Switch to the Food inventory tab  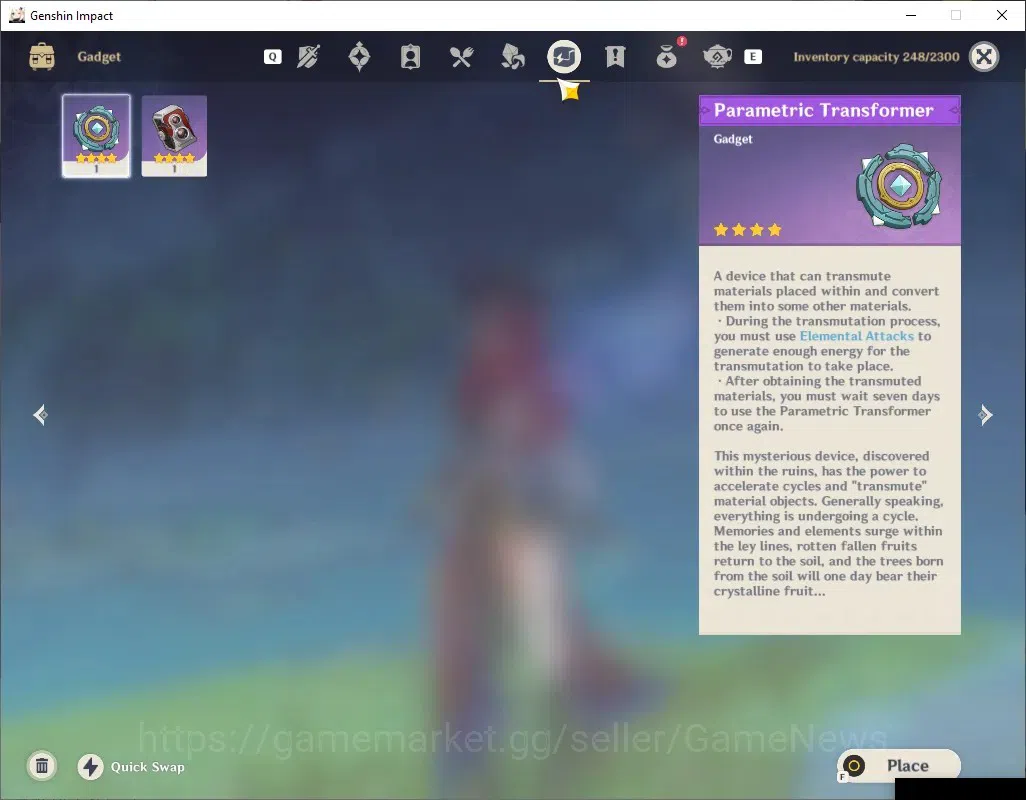pos(461,57)
